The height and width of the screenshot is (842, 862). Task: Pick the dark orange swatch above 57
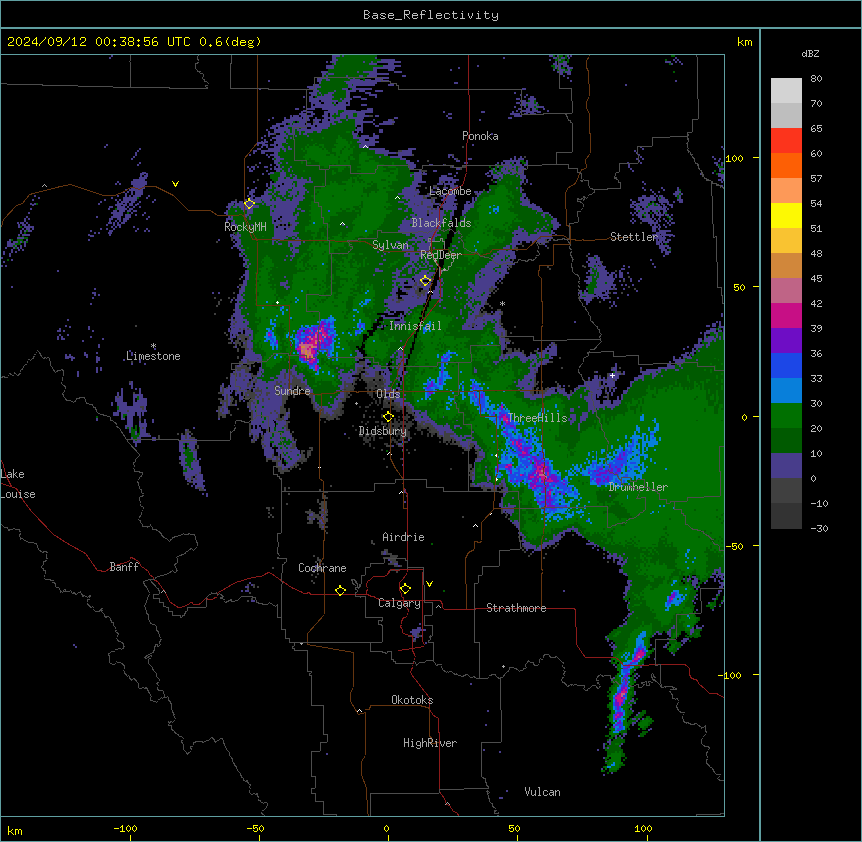pyautogui.click(x=786, y=165)
